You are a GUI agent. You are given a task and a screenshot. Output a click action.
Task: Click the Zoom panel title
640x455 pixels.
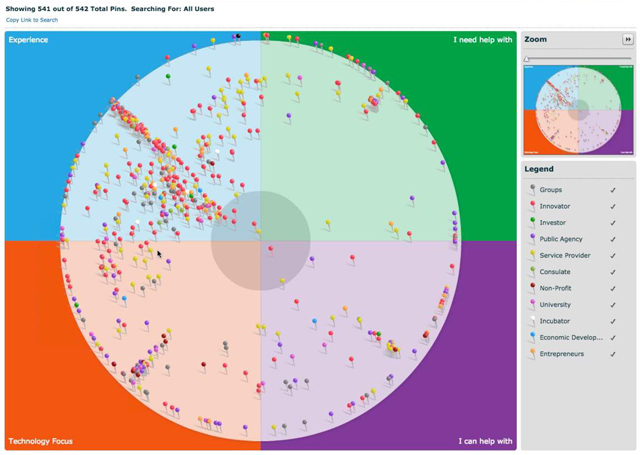click(536, 40)
